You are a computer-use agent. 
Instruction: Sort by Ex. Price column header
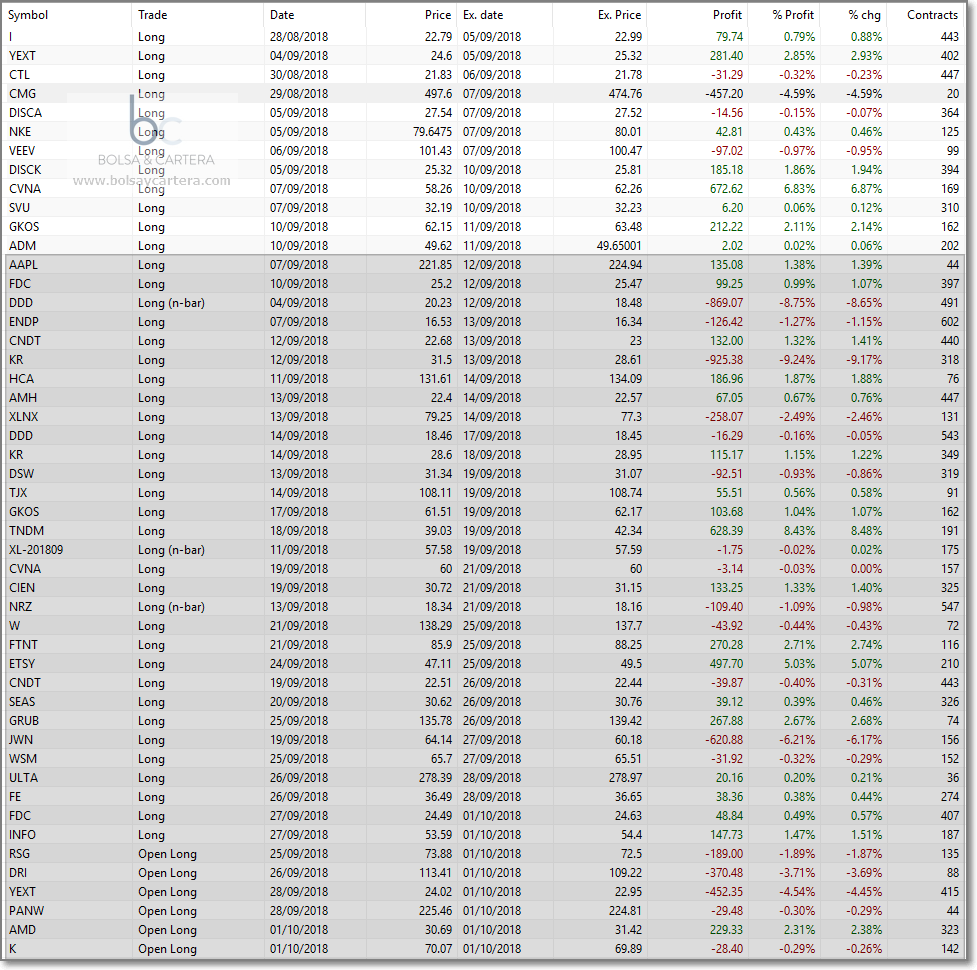[x=619, y=15]
